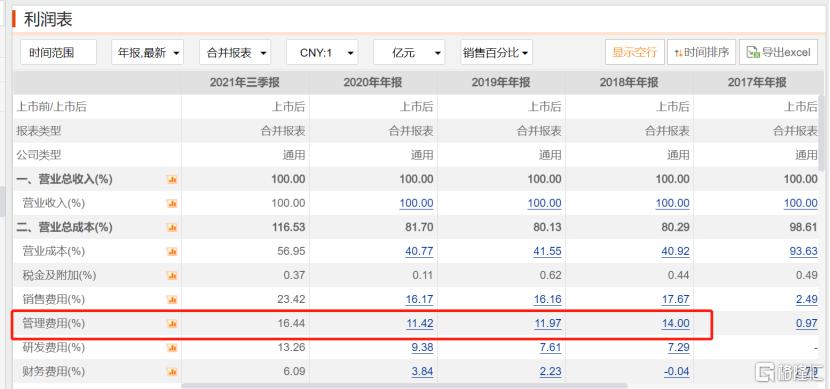Click chart icon beside 销售费用(%)
Image resolution: width=830 pixels, height=389 pixels.
[x=172, y=300]
